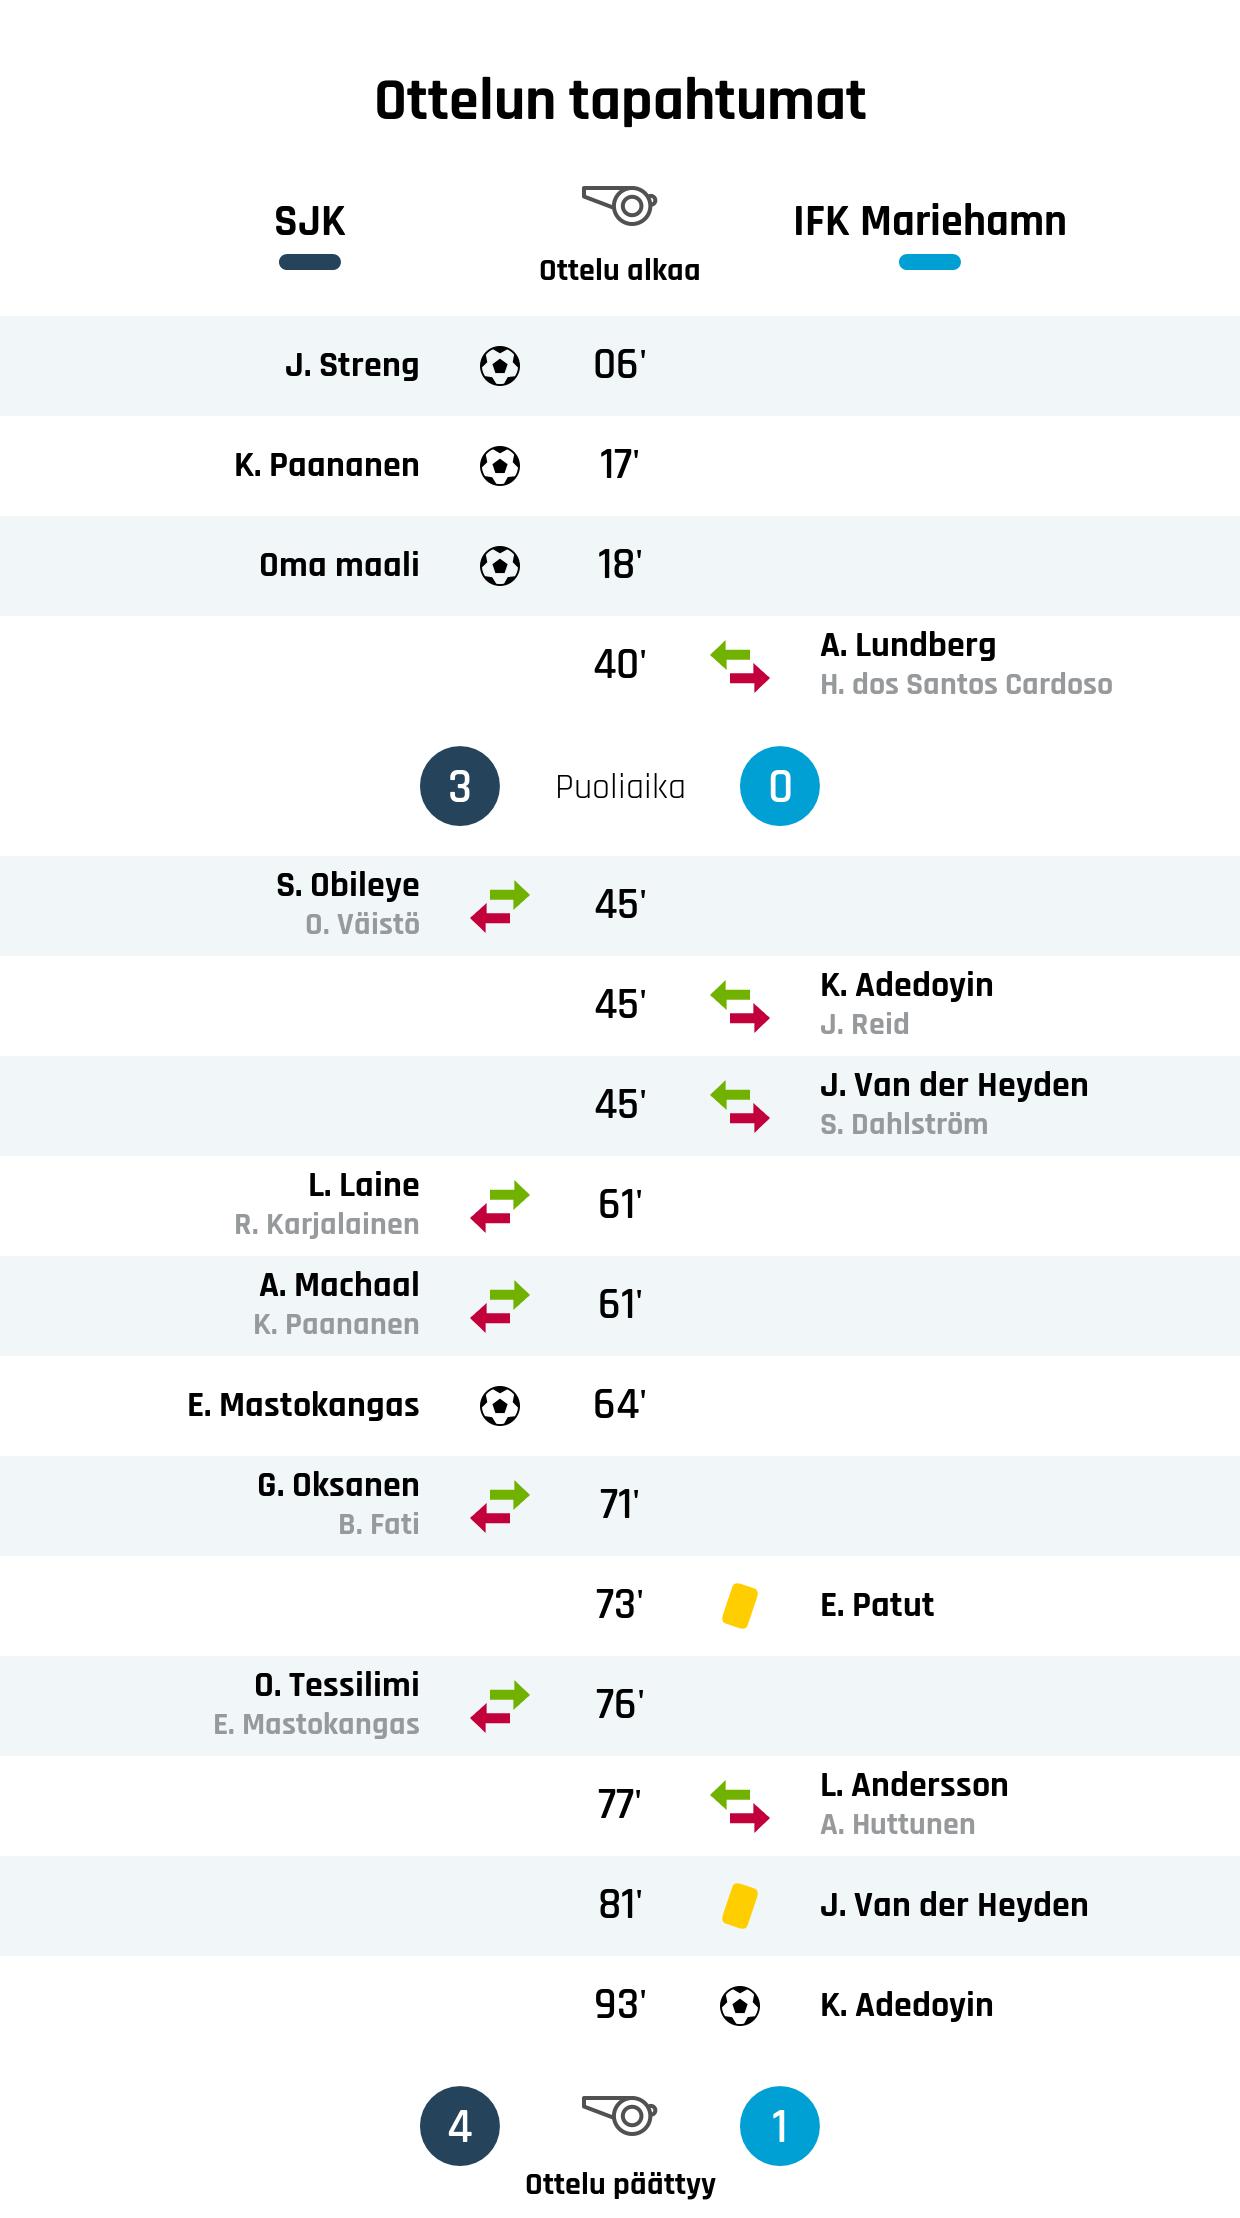The width and height of the screenshot is (1240, 2218).
Task: Click the final whistle icon above Ottelu päättyy
Action: 619,2115
